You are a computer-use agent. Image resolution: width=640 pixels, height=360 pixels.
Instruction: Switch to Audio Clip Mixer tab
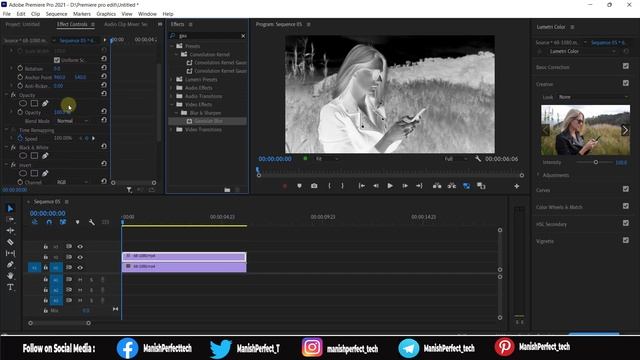click(126, 24)
